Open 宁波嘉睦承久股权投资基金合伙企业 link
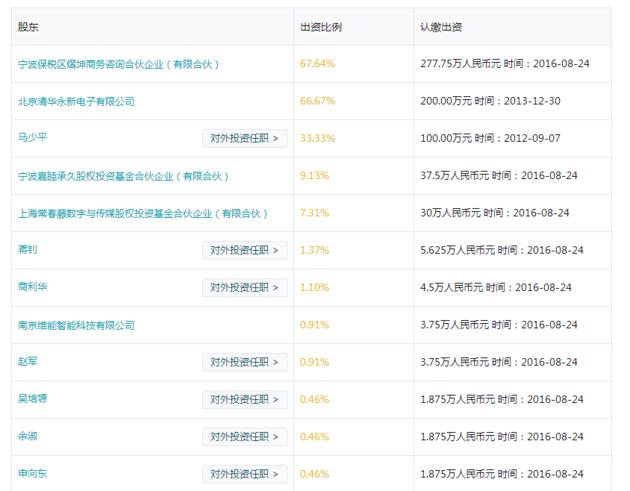This screenshot has height=491, width=630. coord(123,176)
